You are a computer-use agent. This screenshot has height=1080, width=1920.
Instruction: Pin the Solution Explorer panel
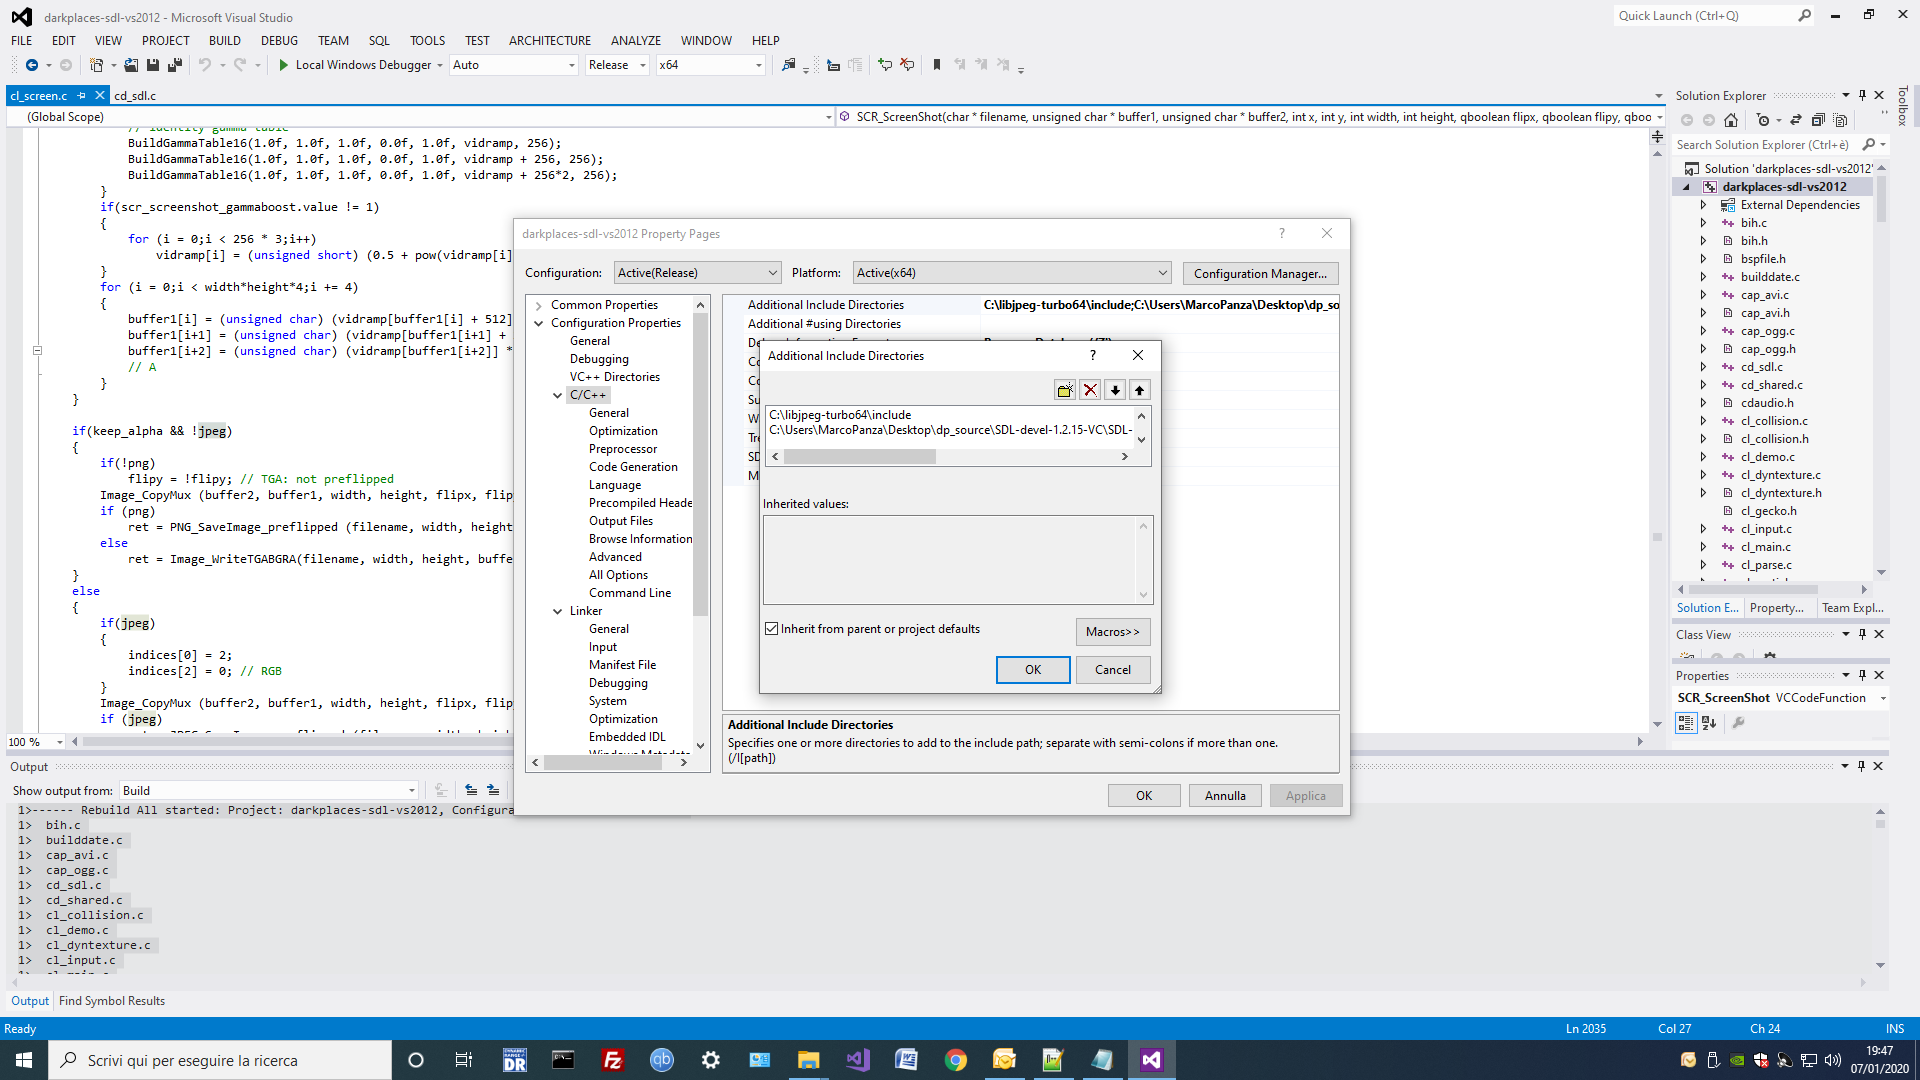point(1862,95)
